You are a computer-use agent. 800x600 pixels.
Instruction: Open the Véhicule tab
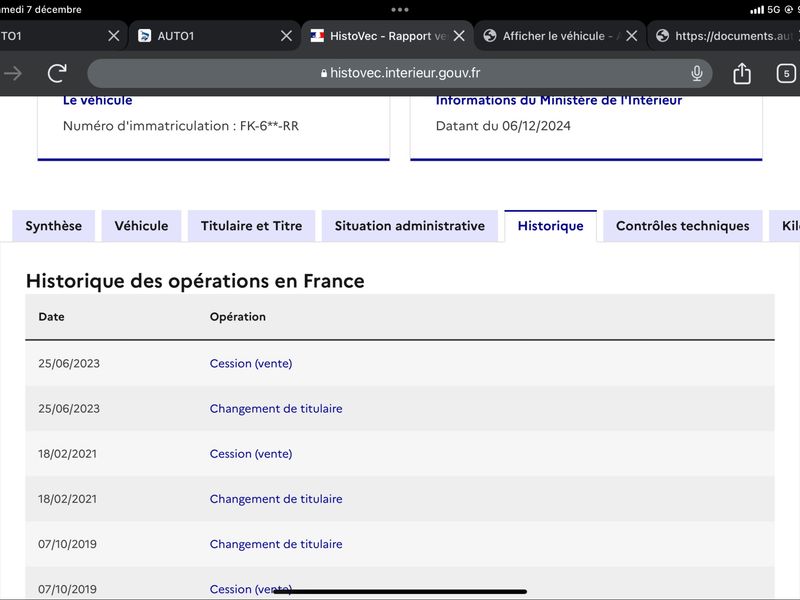(x=141, y=226)
